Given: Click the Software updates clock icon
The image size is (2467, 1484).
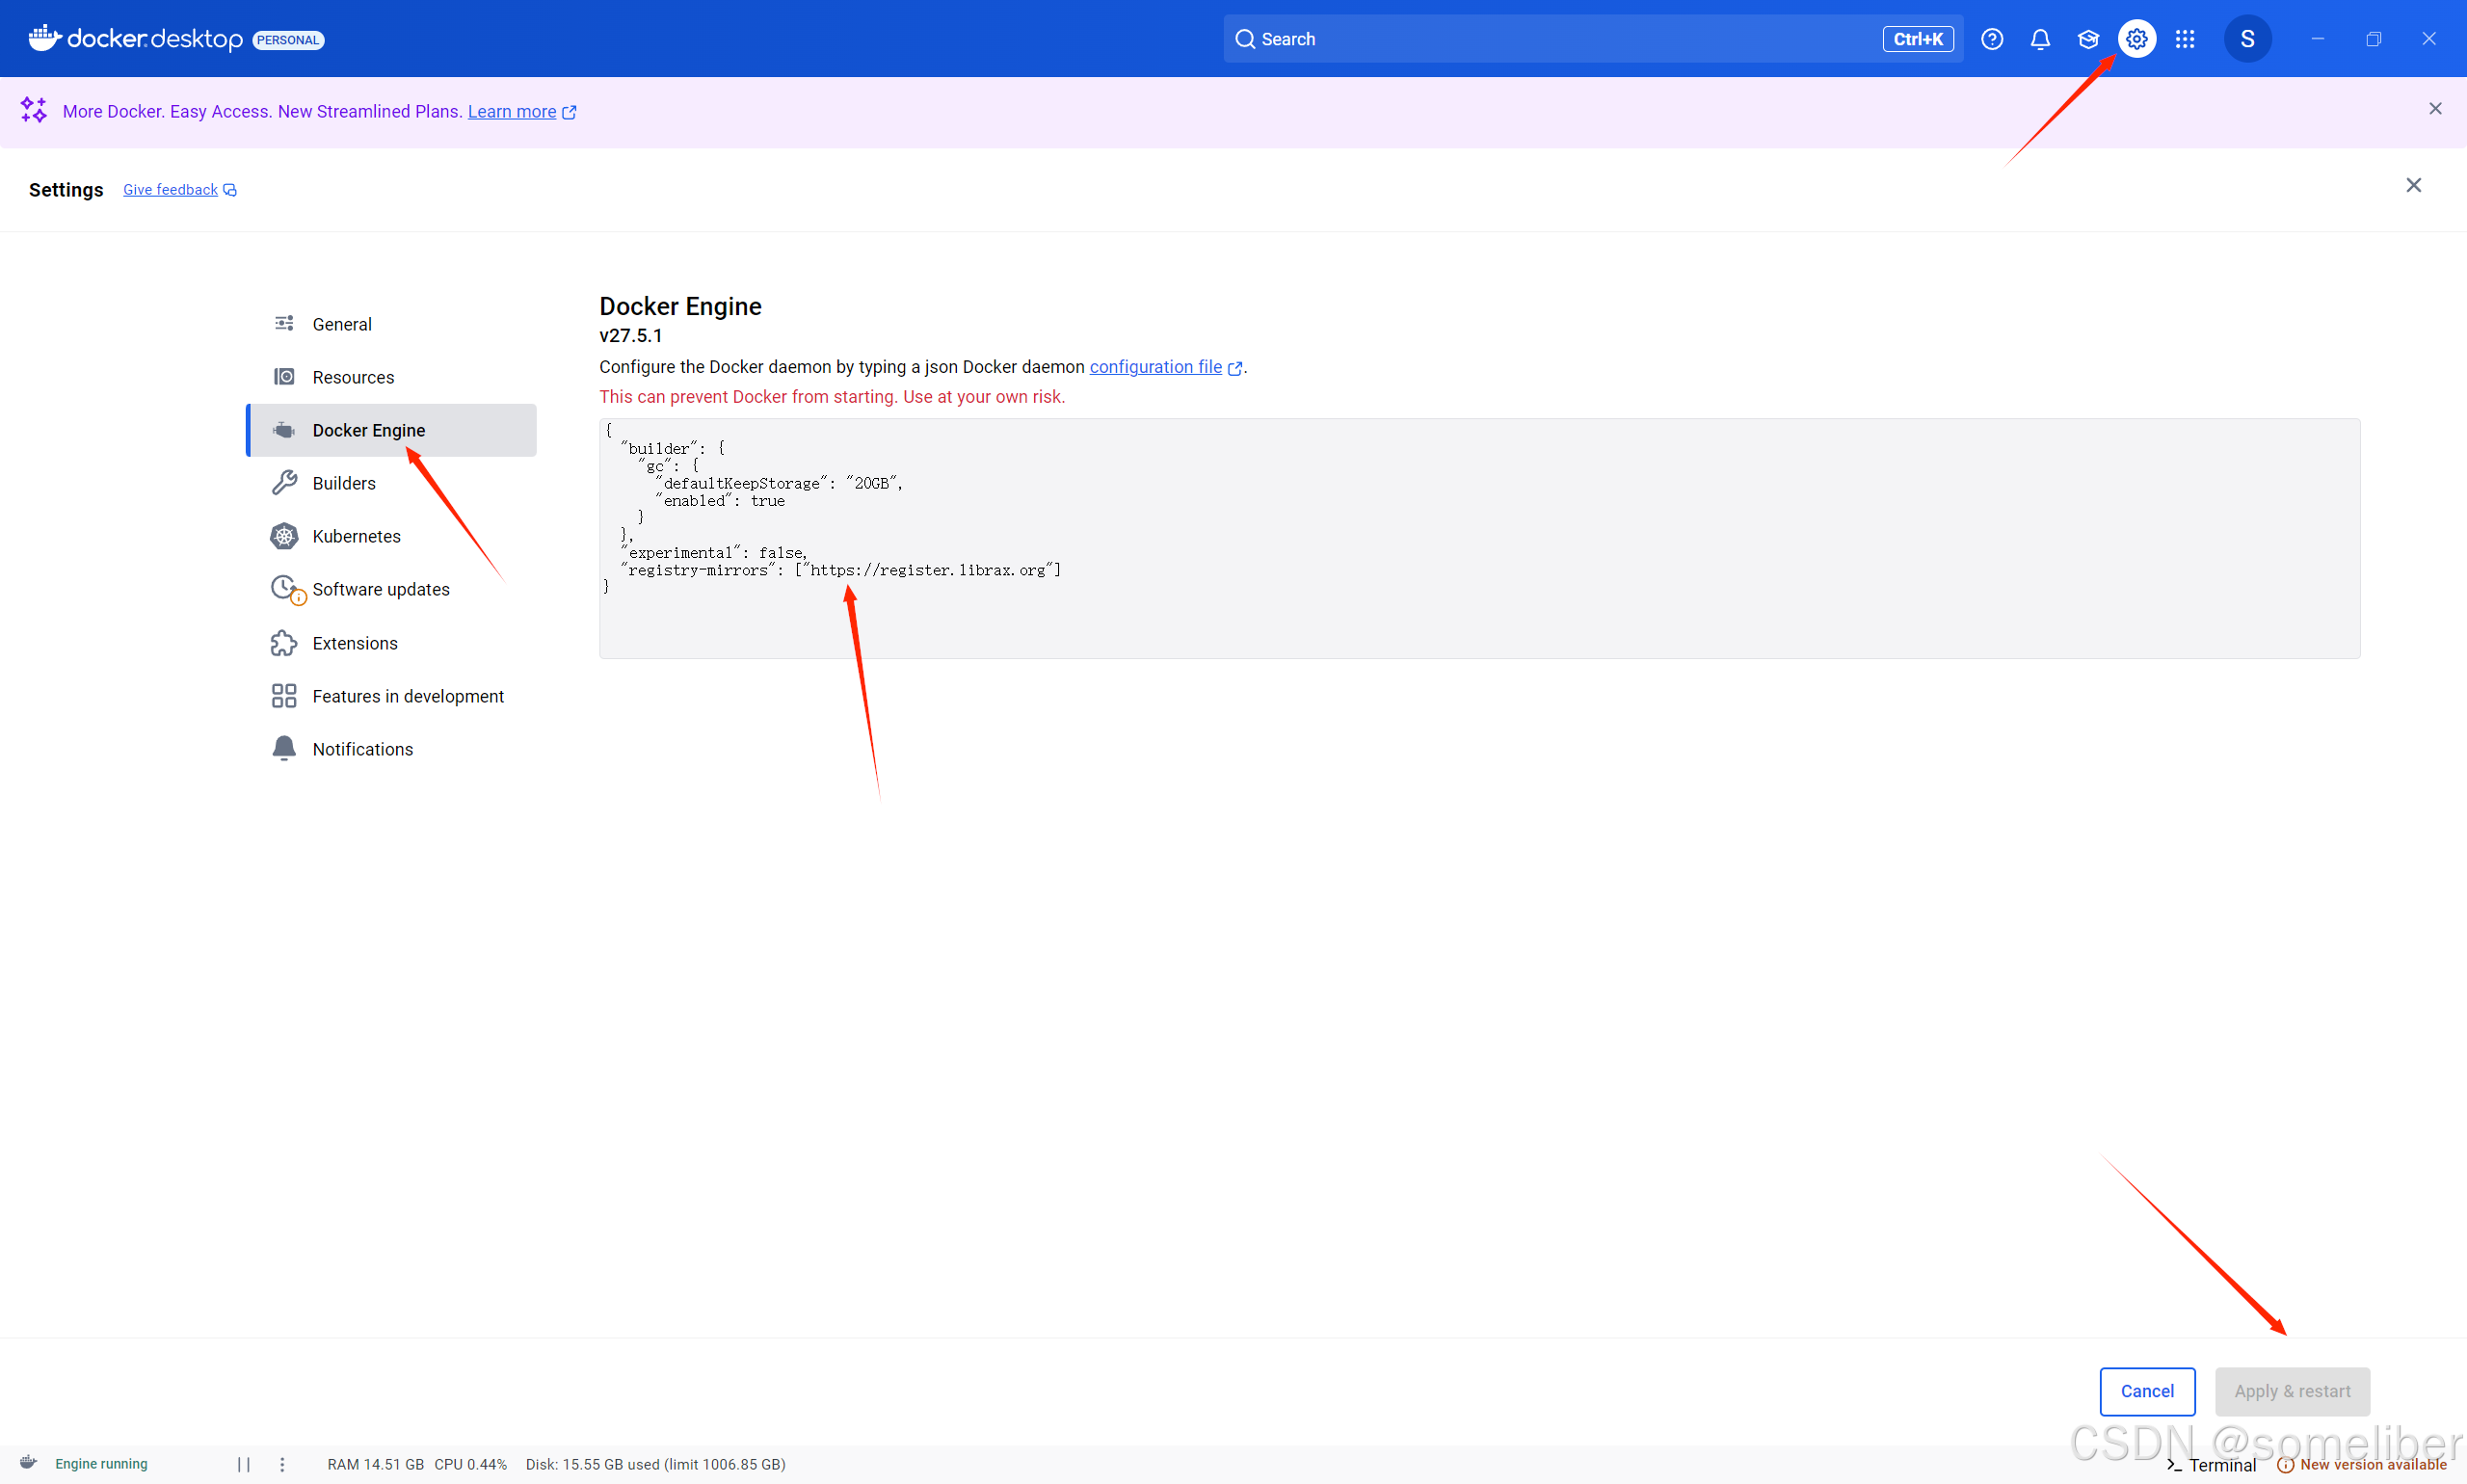Looking at the screenshot, I should 287,589.
